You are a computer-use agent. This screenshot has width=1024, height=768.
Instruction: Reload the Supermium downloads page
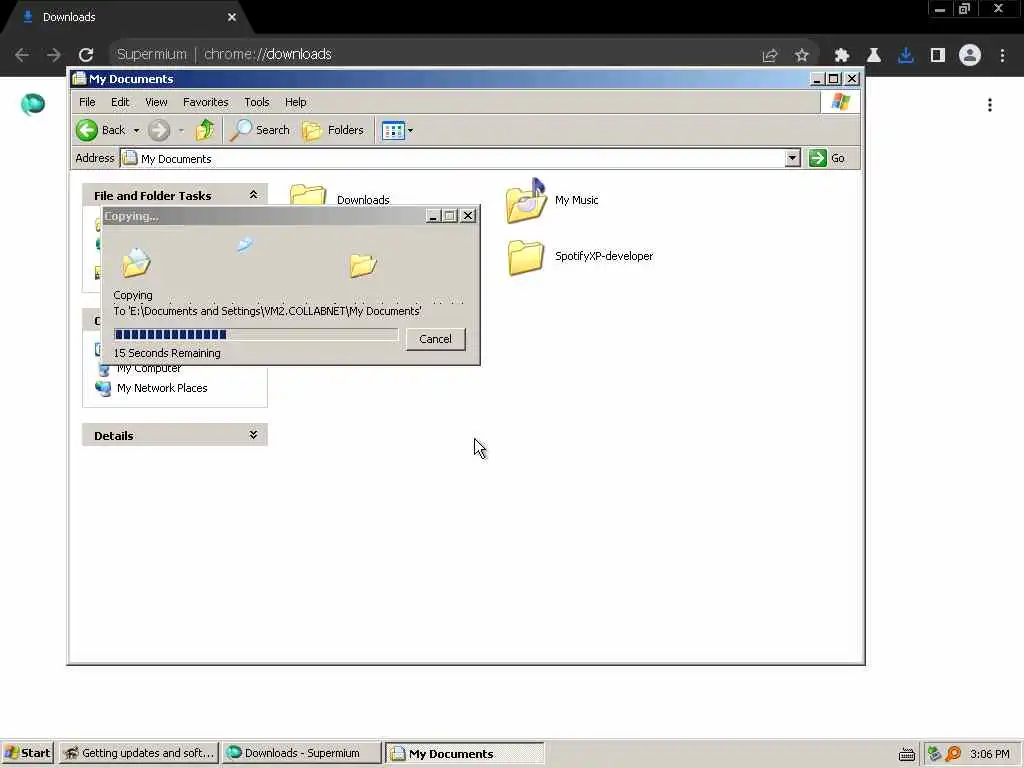86,55
